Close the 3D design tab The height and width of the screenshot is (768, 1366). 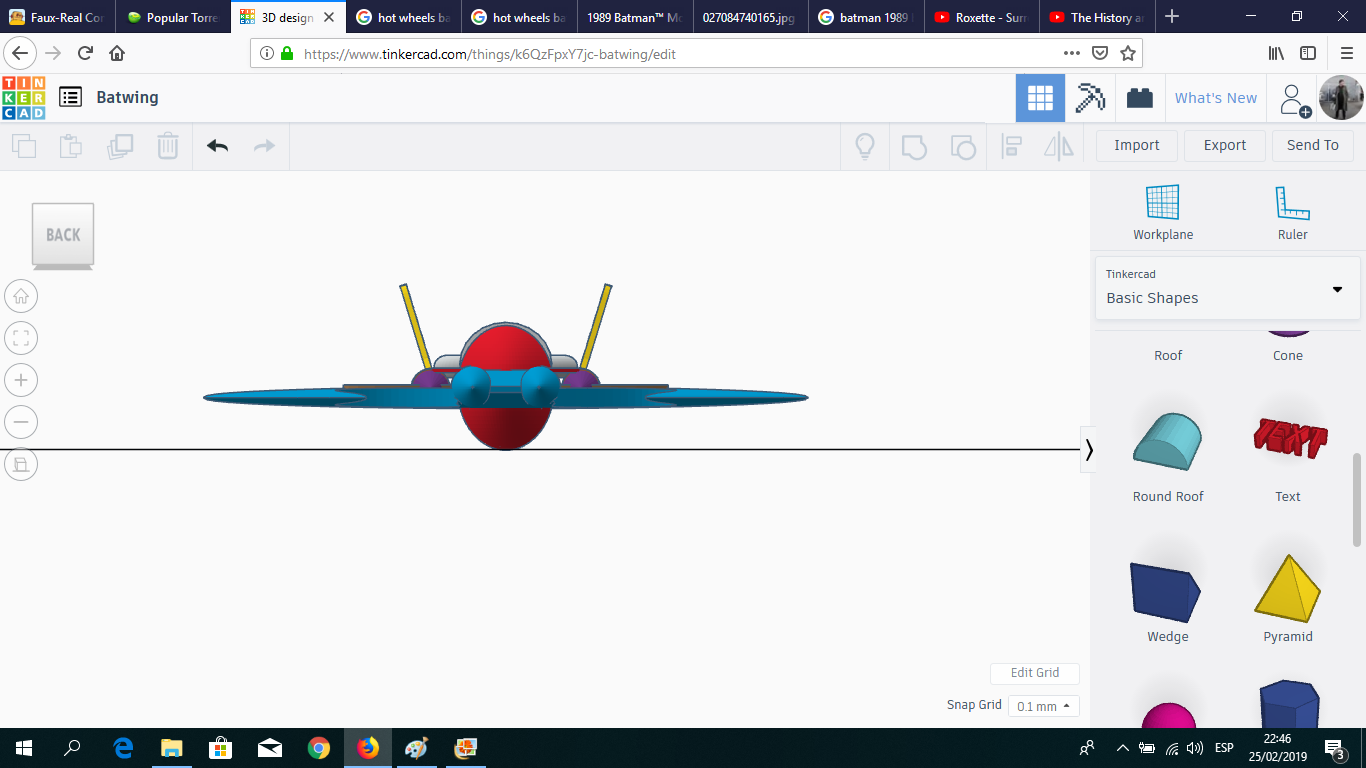(x=329, y=17)
